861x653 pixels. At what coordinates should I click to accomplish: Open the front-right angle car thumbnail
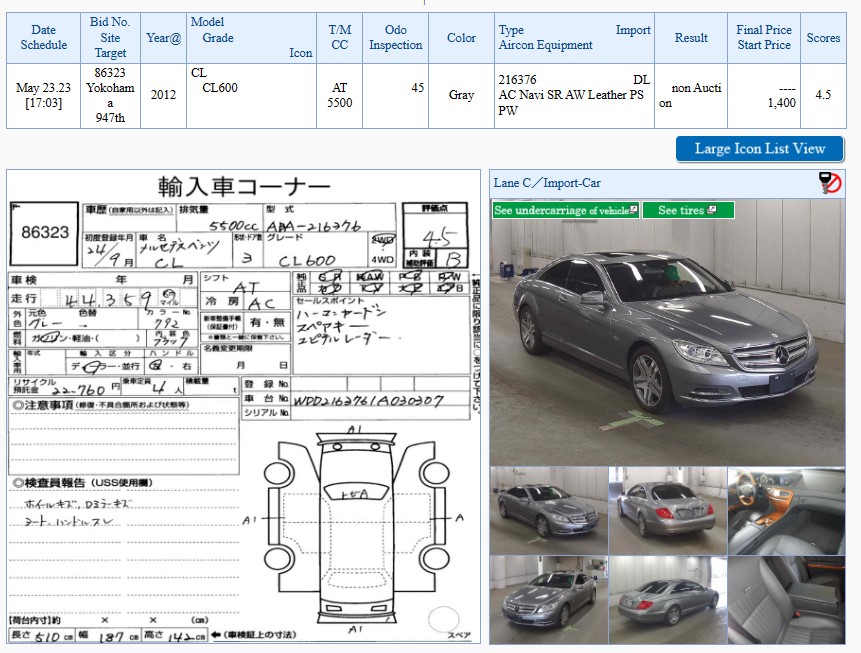[549, 511]
